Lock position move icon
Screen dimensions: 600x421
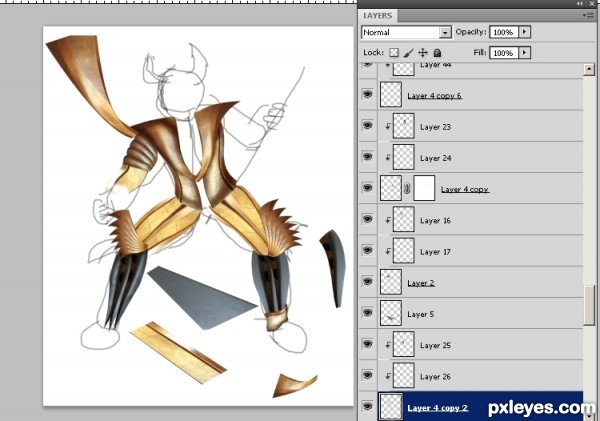point(423,52)
